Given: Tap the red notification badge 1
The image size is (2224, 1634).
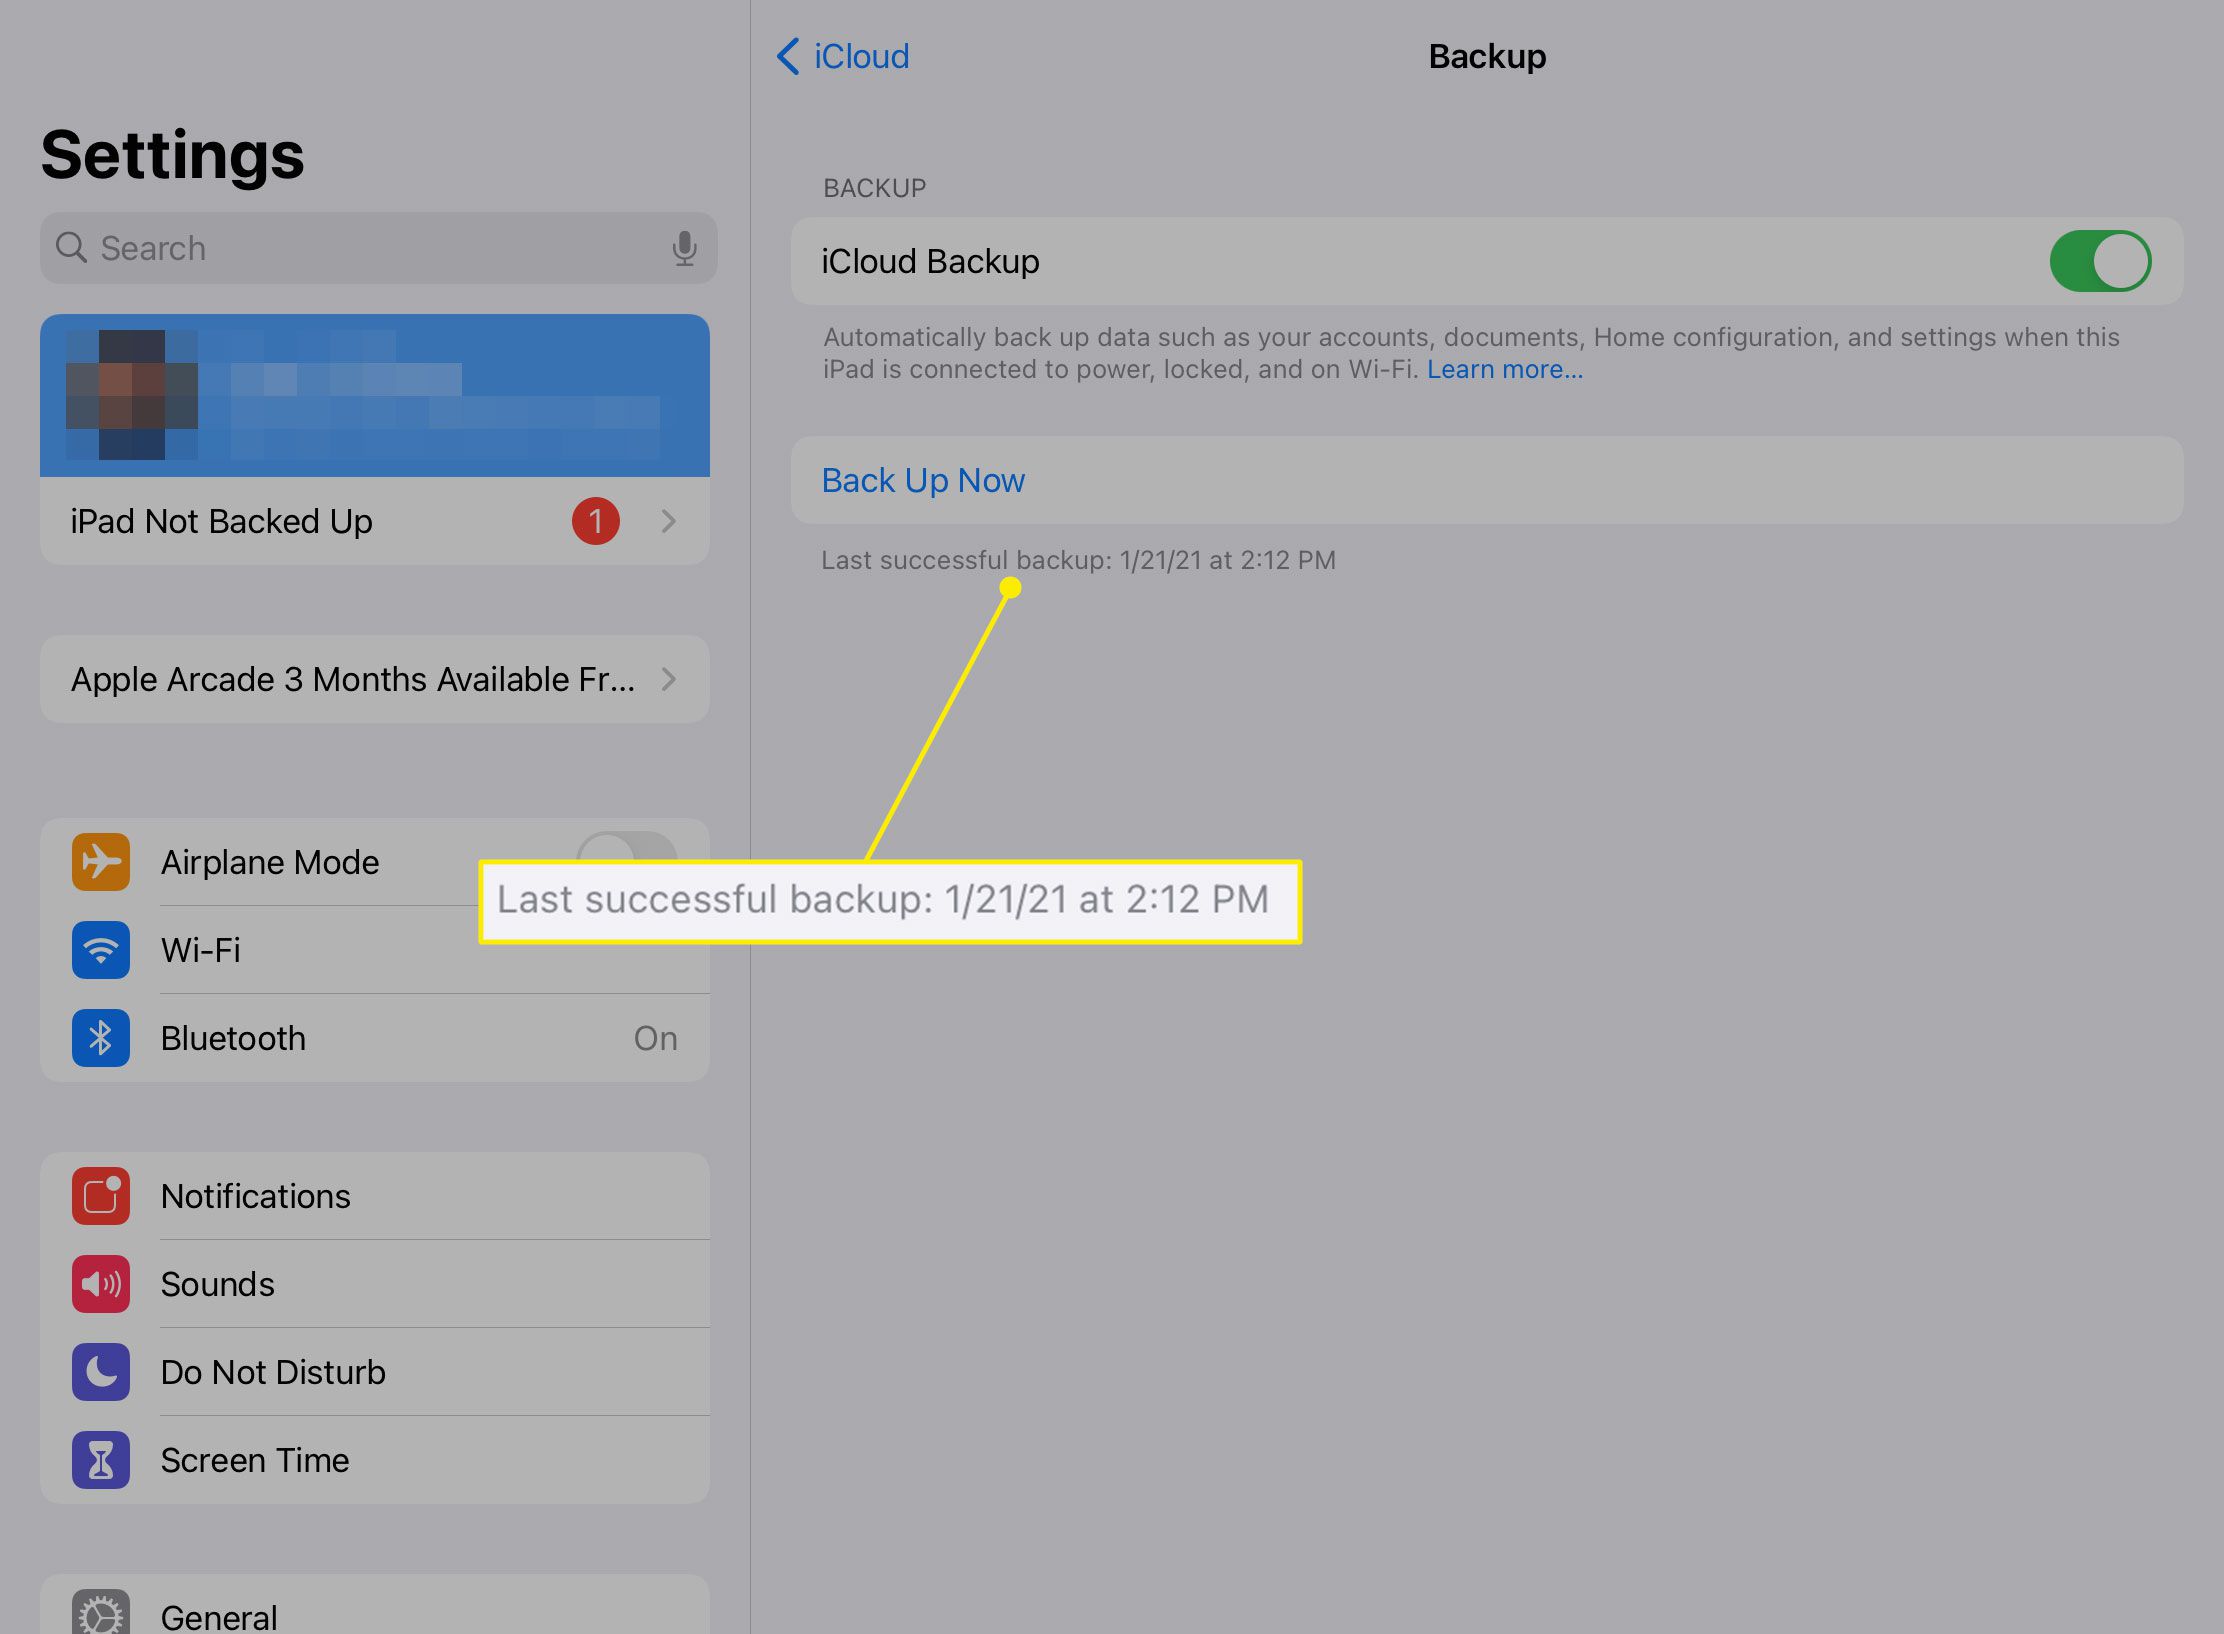Looking at the screenshot, I should tap(596, 521).
